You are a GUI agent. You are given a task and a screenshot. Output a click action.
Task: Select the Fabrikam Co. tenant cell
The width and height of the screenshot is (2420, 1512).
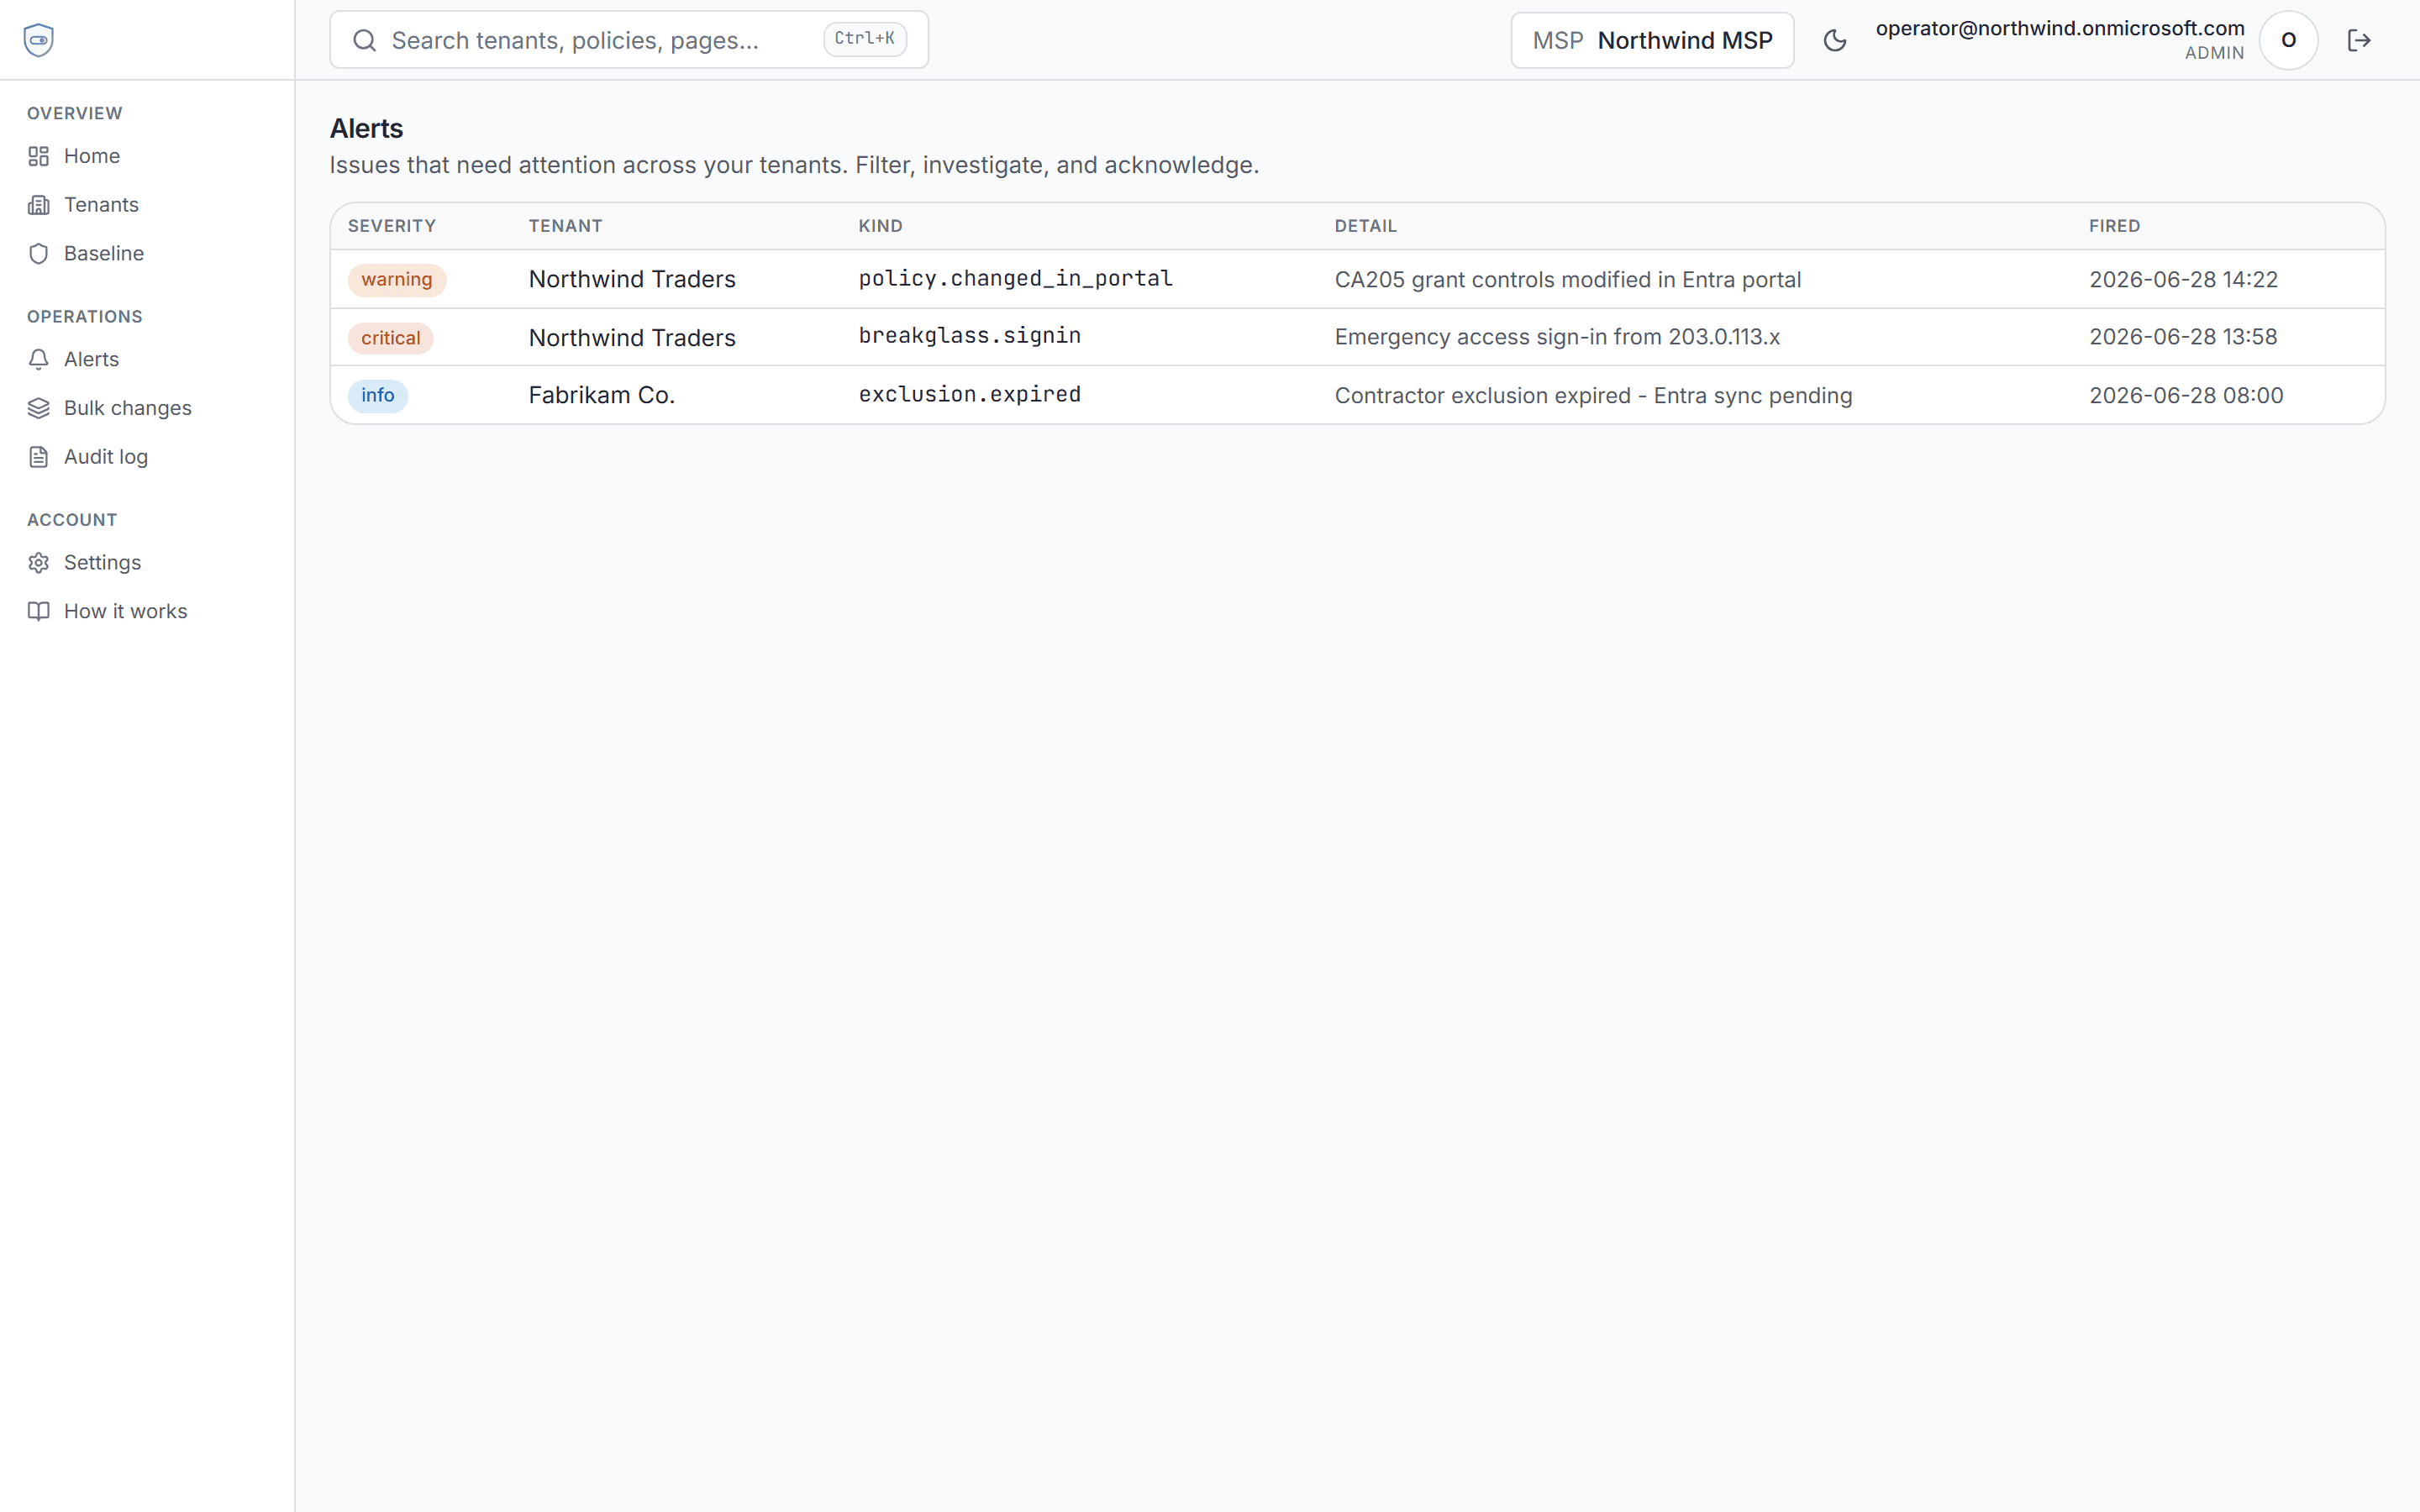click(x=602, y=396)
